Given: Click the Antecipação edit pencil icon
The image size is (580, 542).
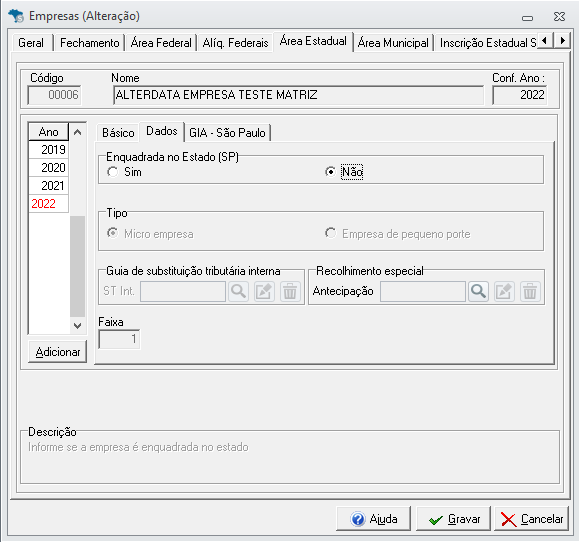Looking at the screenshot, I should (x=504, y=292).
